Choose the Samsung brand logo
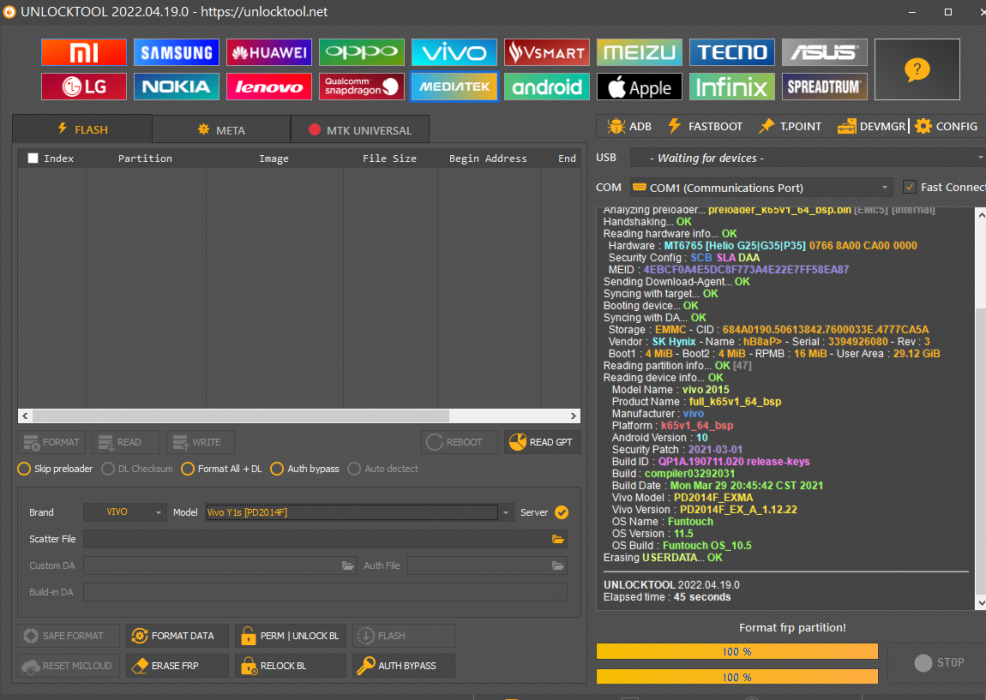 176,52
